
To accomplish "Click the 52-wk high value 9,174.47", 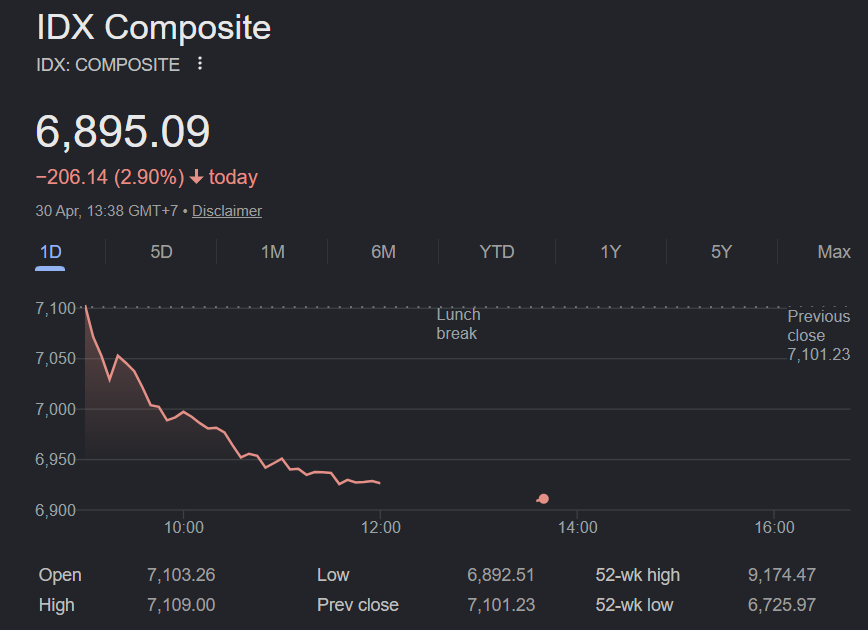I will (782, 575).
